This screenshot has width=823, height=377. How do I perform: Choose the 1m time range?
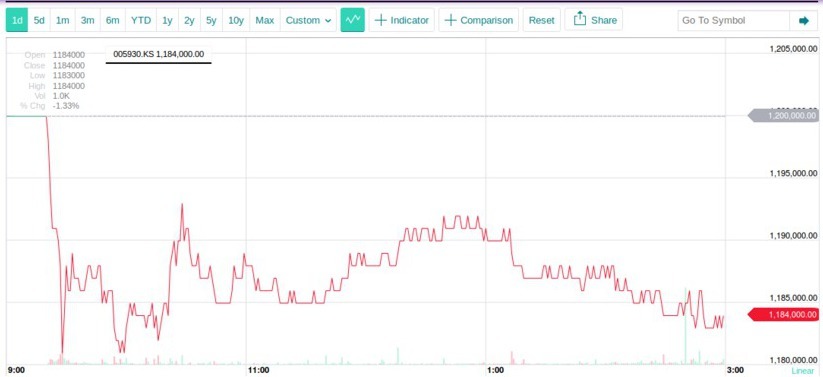(x=62, y=20)
